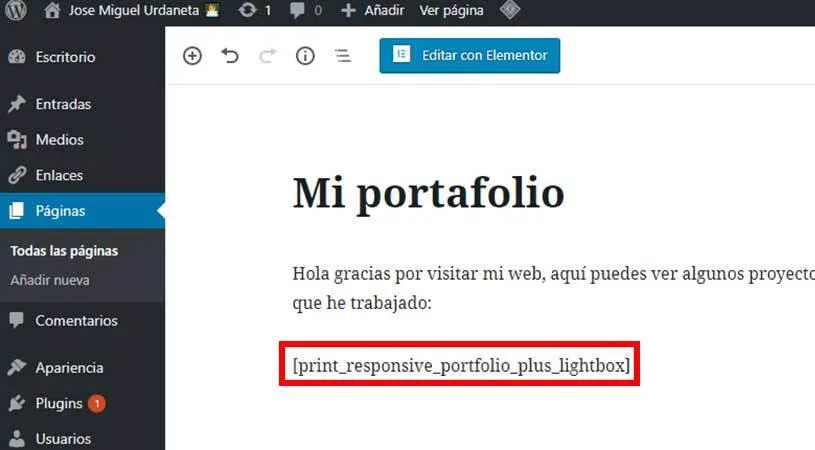815x450 pixels.
Task: Click the add block plus icon
Action: [x=192, y=56]
